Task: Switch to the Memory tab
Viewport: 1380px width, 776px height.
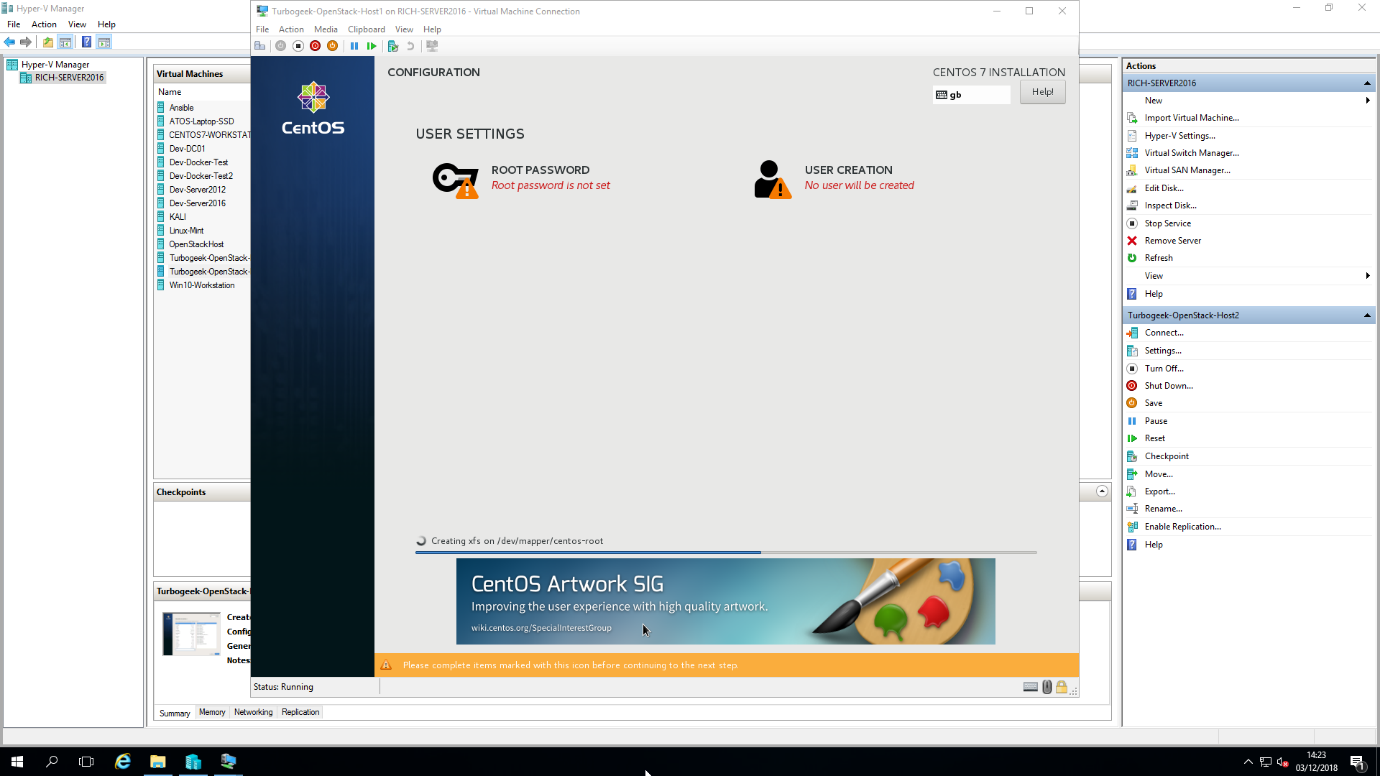Action: pyautogui.click(x=212, y=712)
